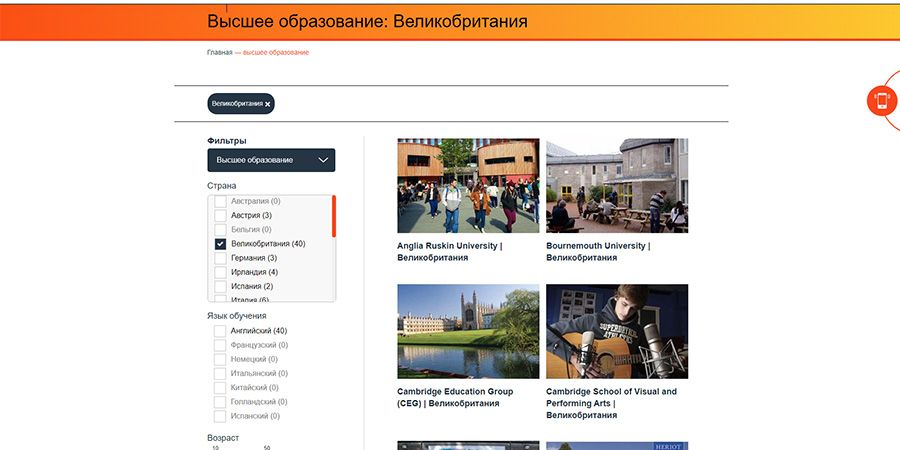This screenshot has width=900, height=450.
Task: Check the Английский language checkbox
Action: point(220,331)
